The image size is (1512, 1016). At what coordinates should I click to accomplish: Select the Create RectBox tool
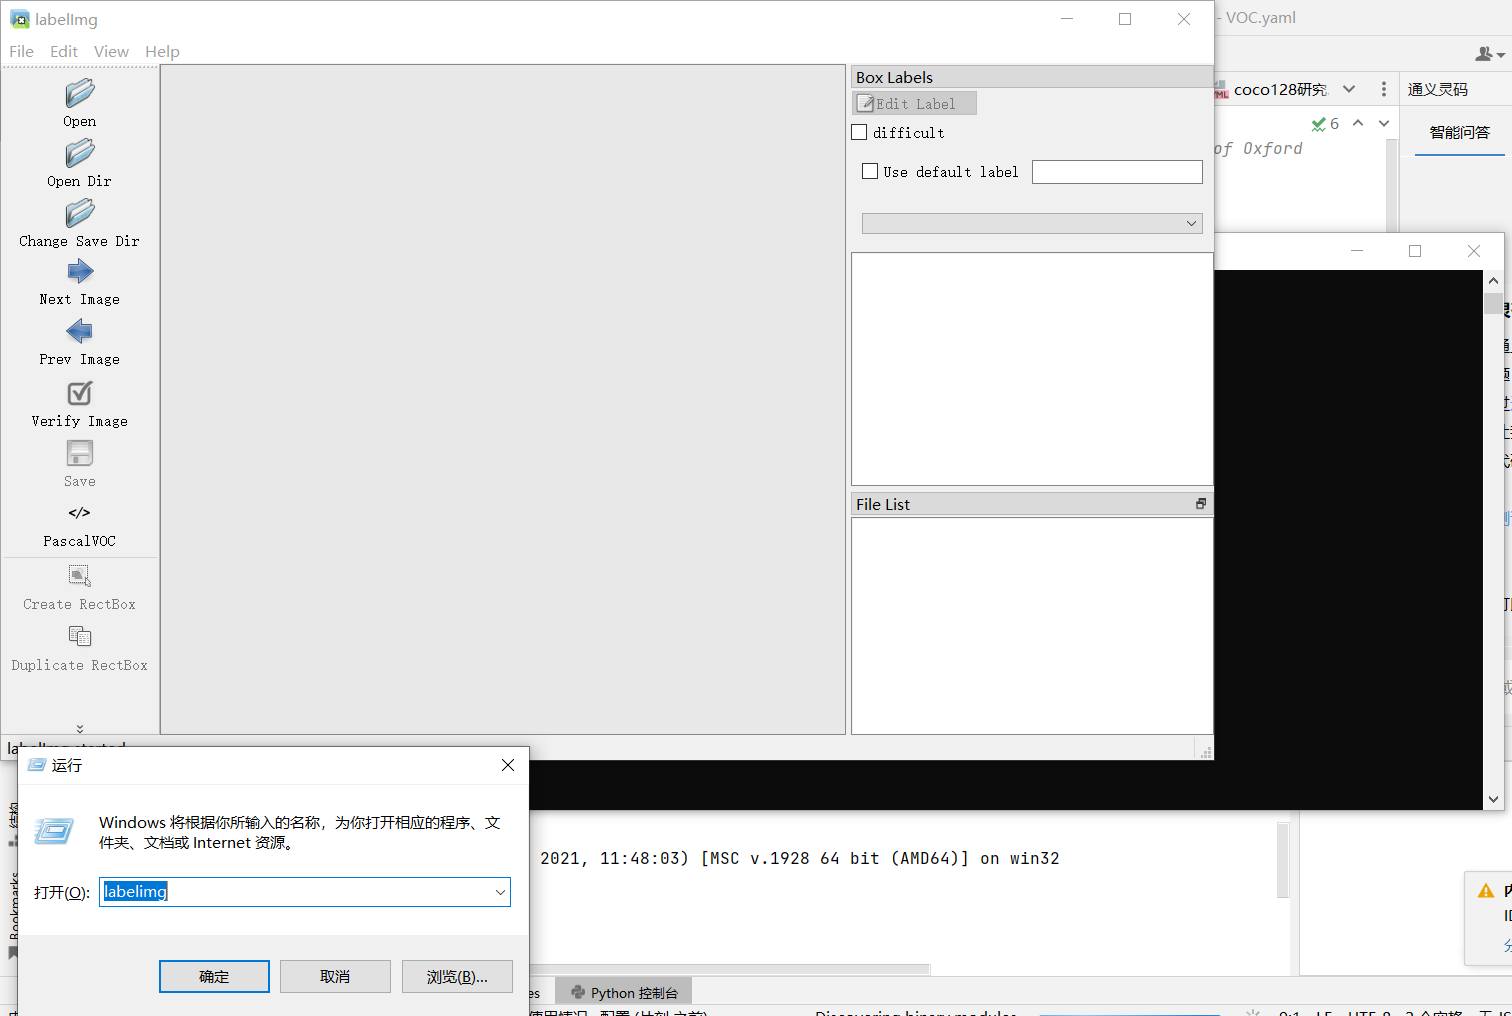pos(80,587)
